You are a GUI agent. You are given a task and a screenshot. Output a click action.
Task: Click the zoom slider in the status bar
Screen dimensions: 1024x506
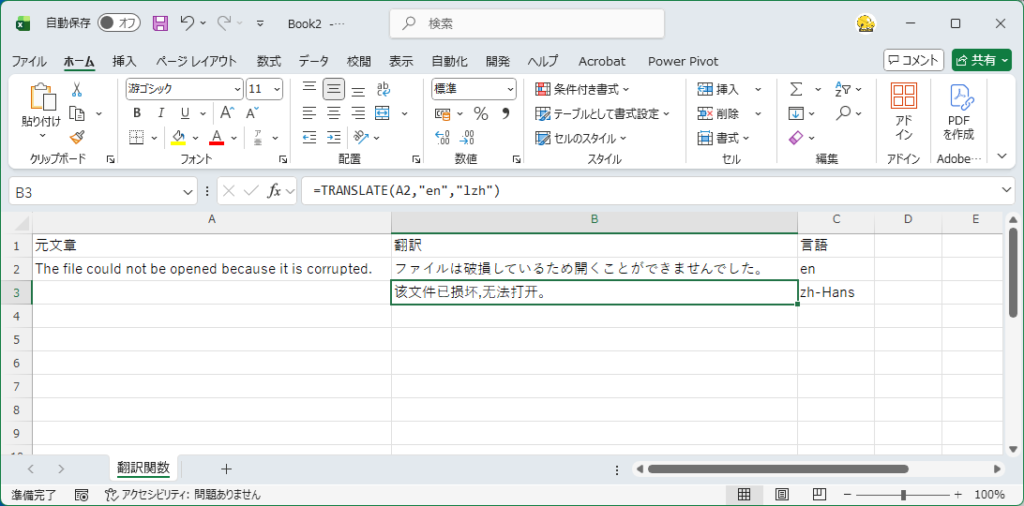tap(903, 494)
